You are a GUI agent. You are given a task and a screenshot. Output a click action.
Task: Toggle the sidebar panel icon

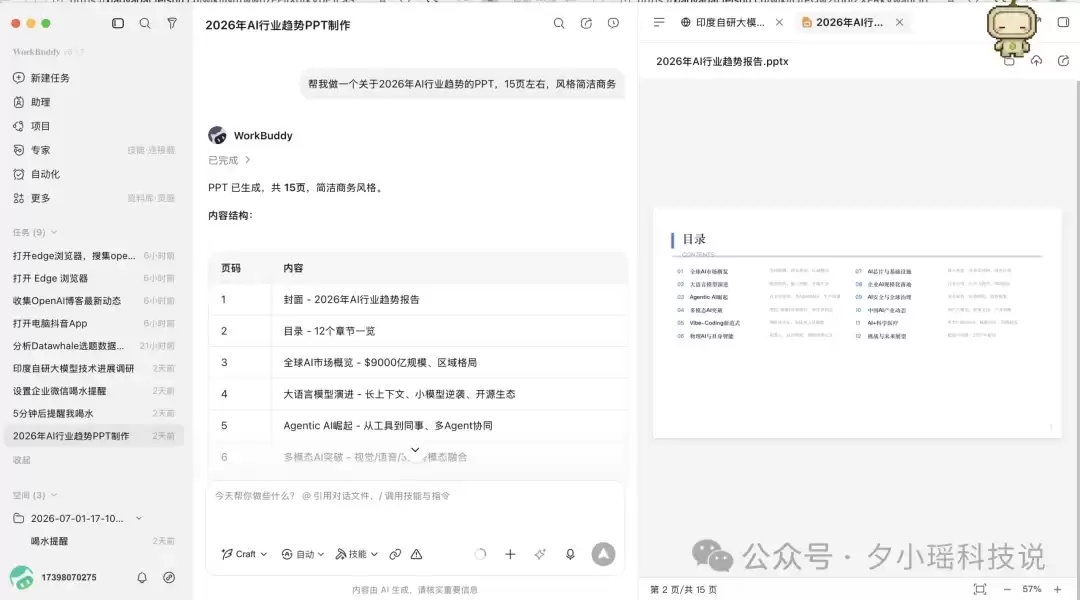click(118, 23)
